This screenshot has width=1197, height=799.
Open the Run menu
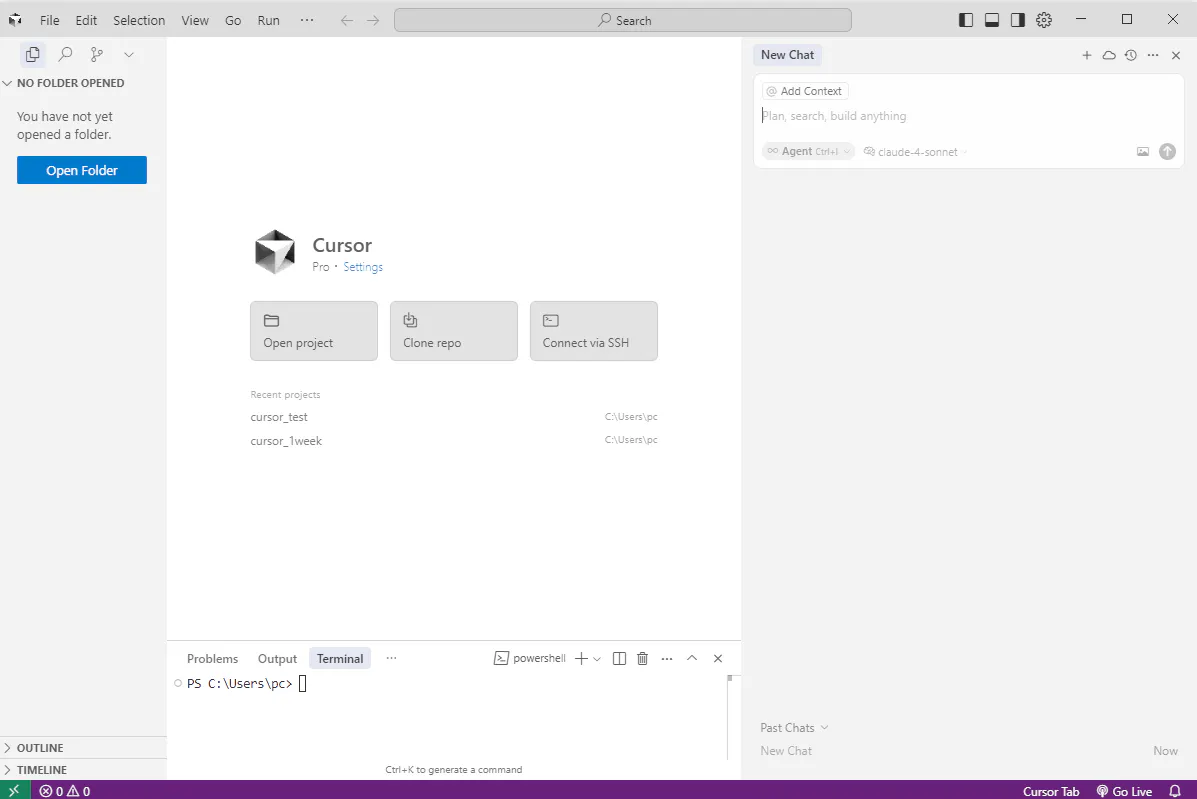[x=269, y=21]
